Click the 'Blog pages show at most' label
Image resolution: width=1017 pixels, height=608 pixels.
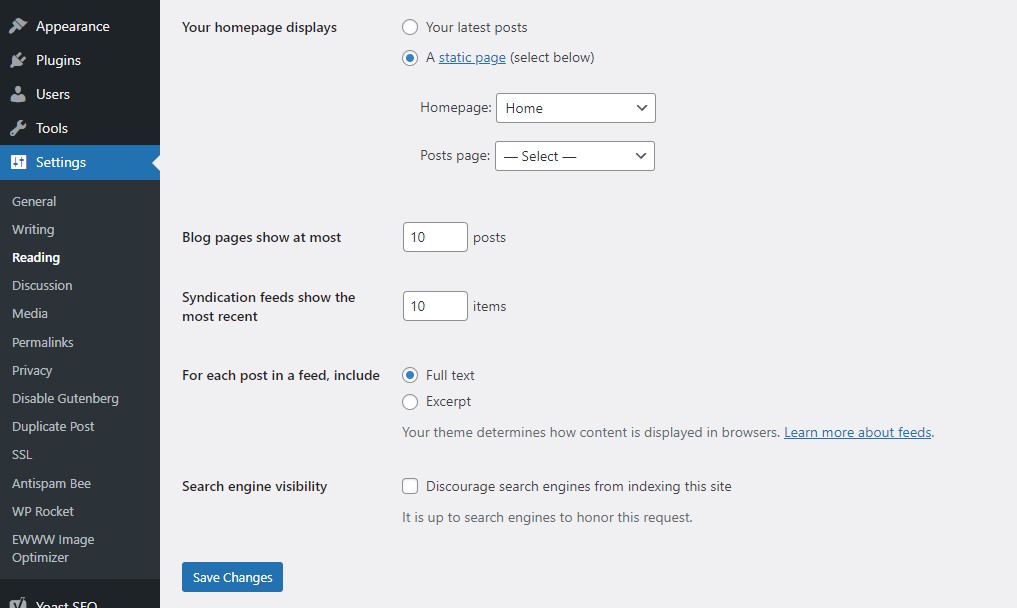(x=261, y=237)
